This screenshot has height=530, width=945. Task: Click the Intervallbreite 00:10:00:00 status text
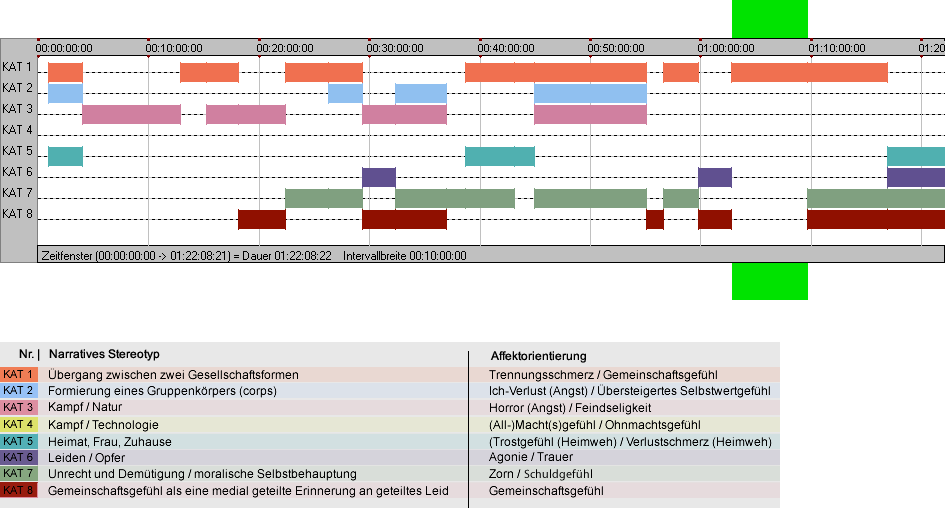point(404,256)
